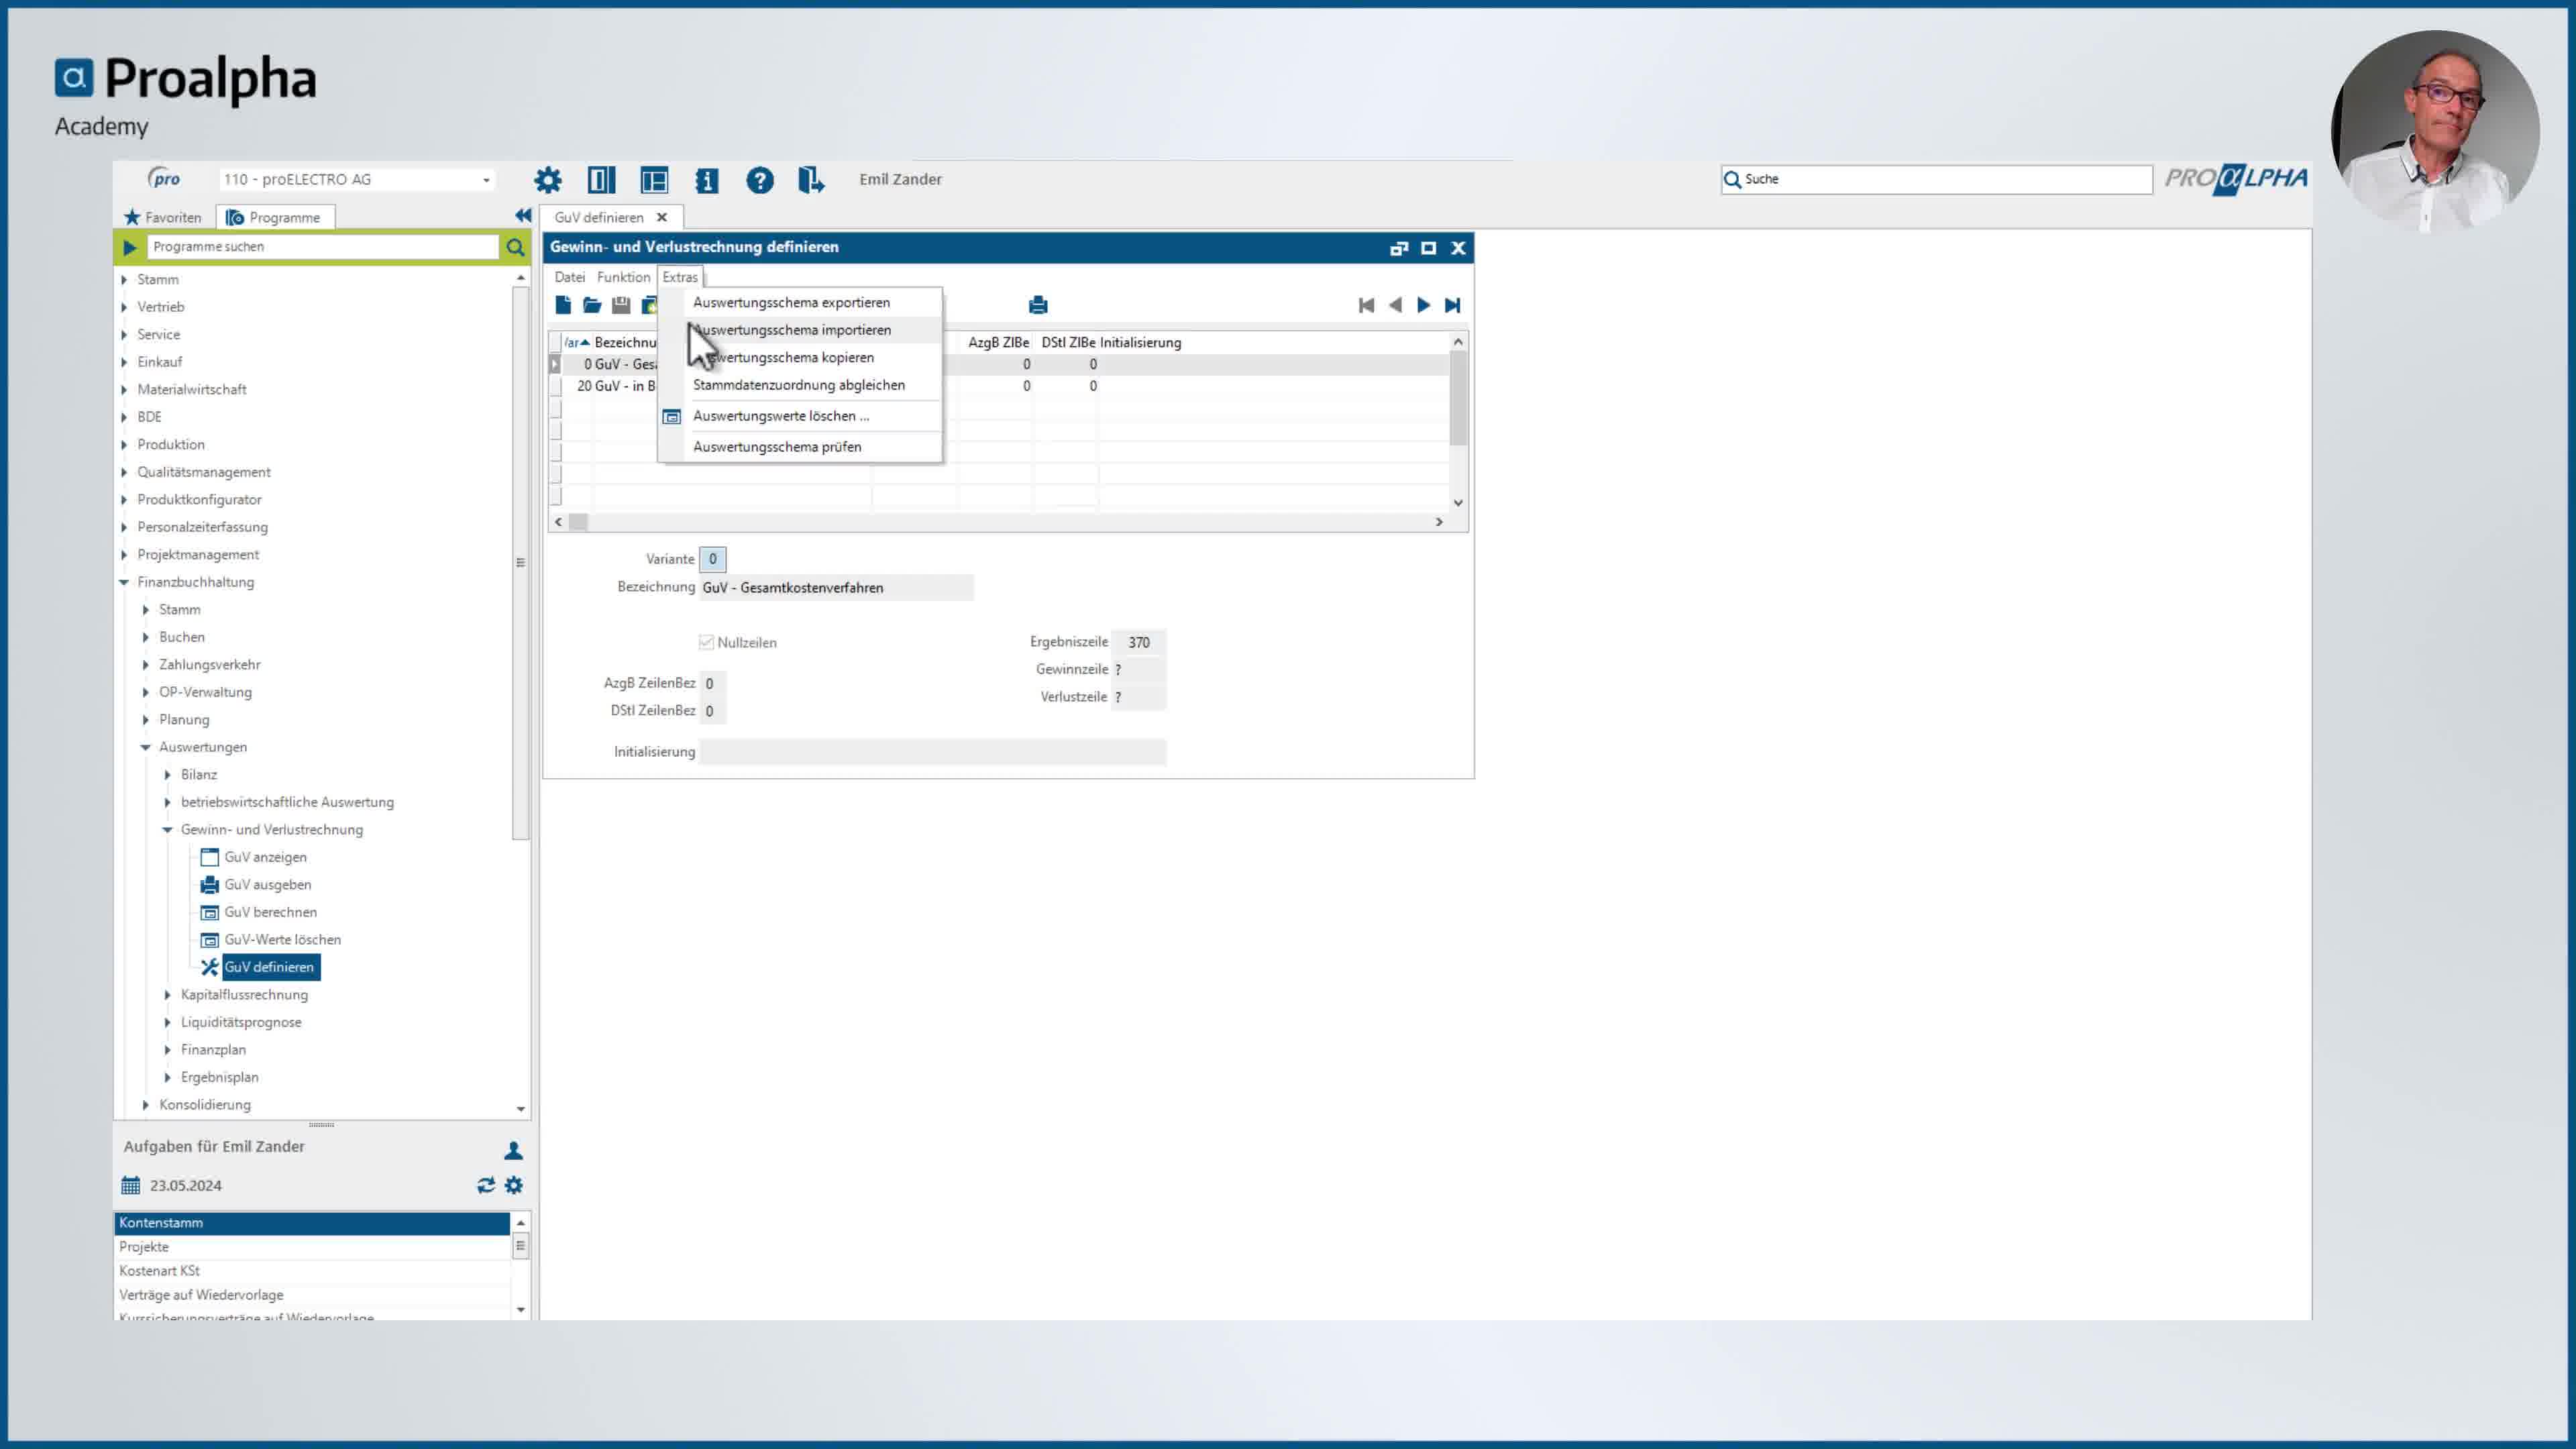Click the green play arrow beside program search
The height and width of the screenshot is (1449, 2576).
[130, 247]
